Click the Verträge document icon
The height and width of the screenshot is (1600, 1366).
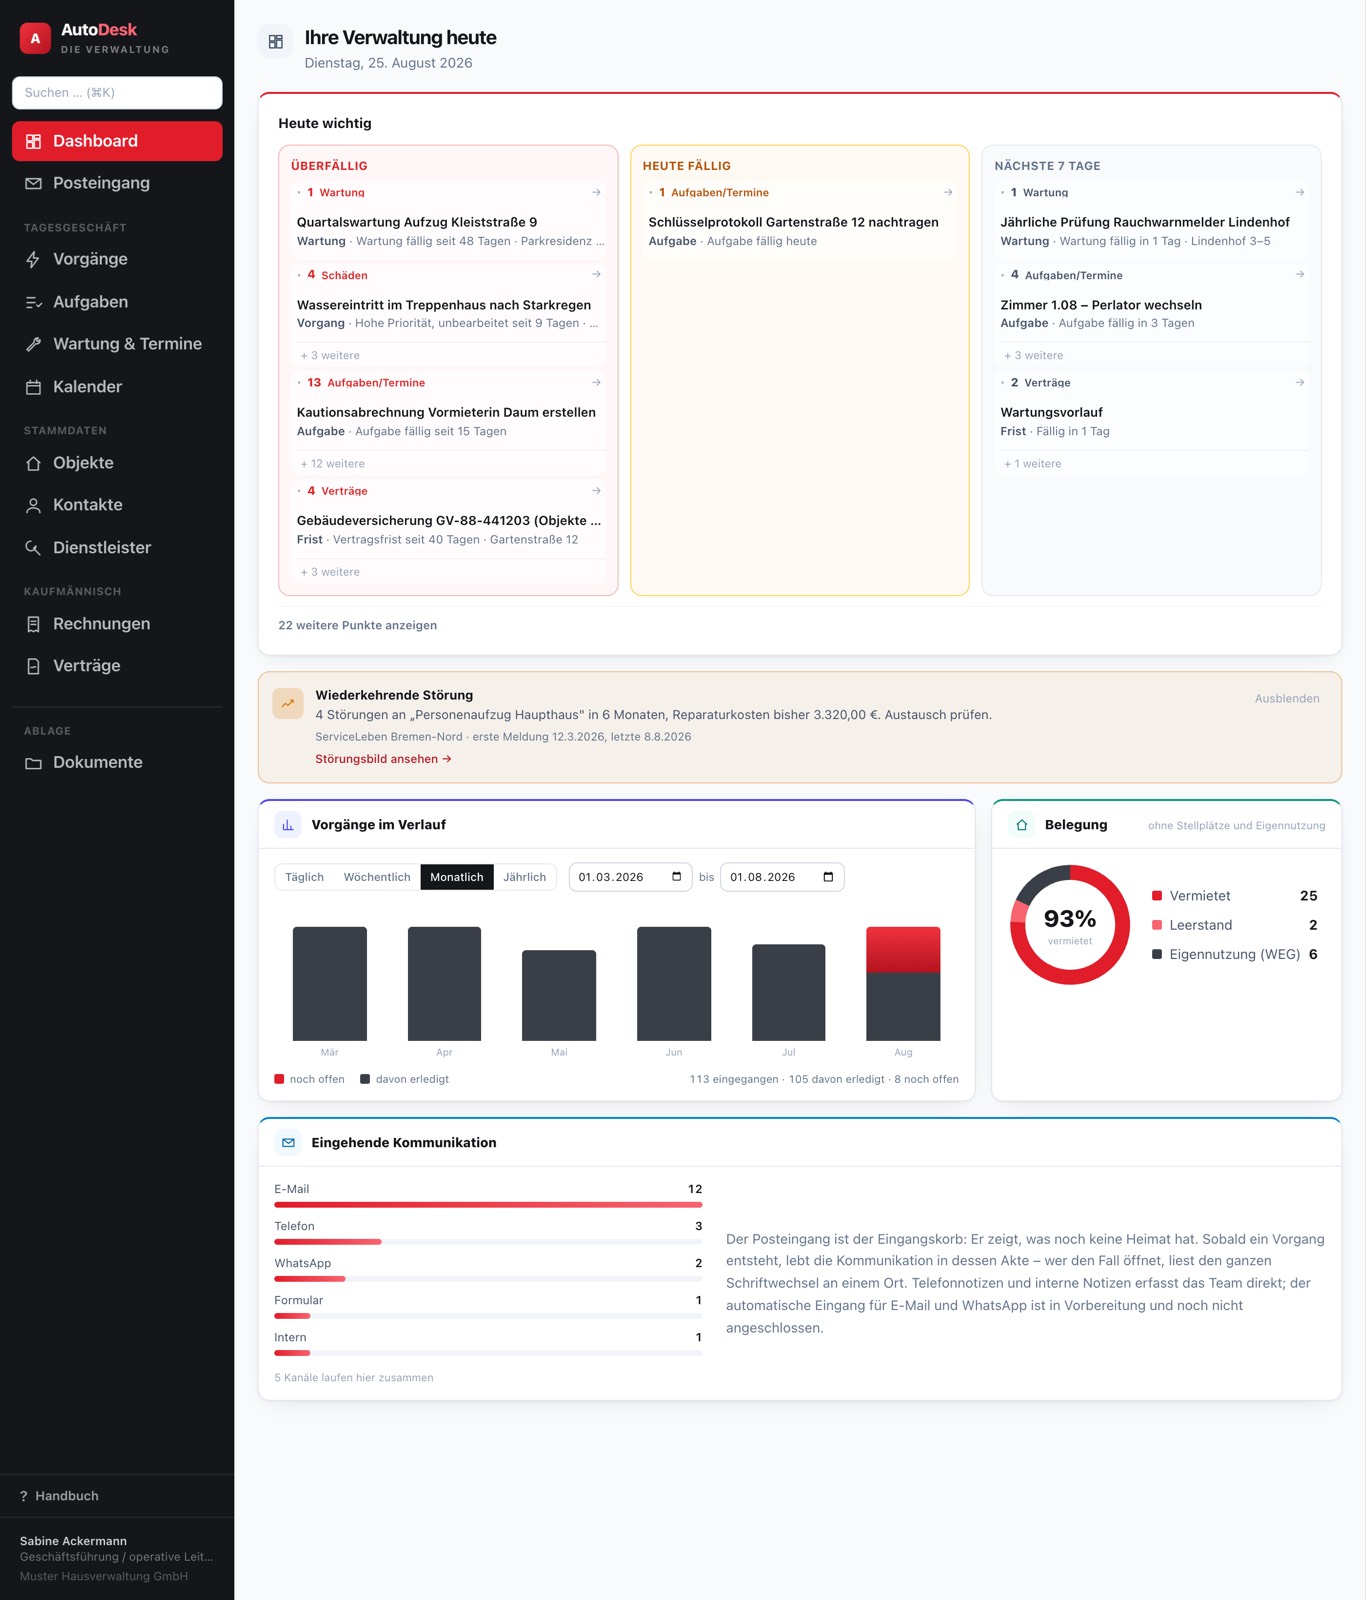tap(33, 667)
